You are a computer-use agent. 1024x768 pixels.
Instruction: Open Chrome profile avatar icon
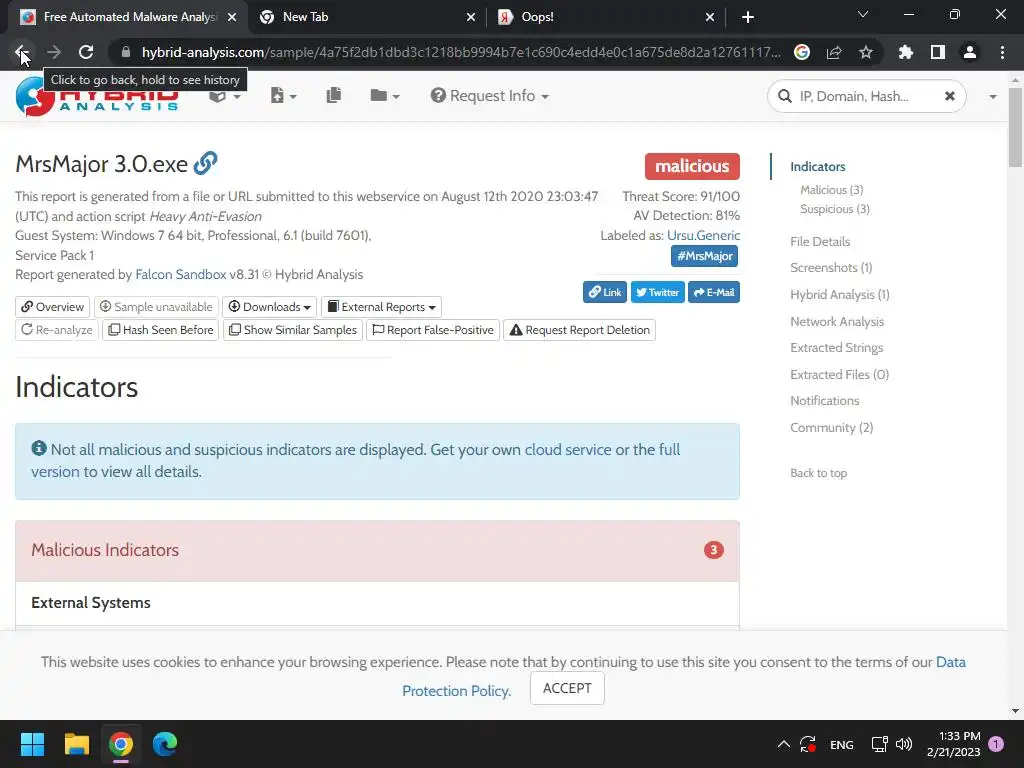click(x=970, y=52)
